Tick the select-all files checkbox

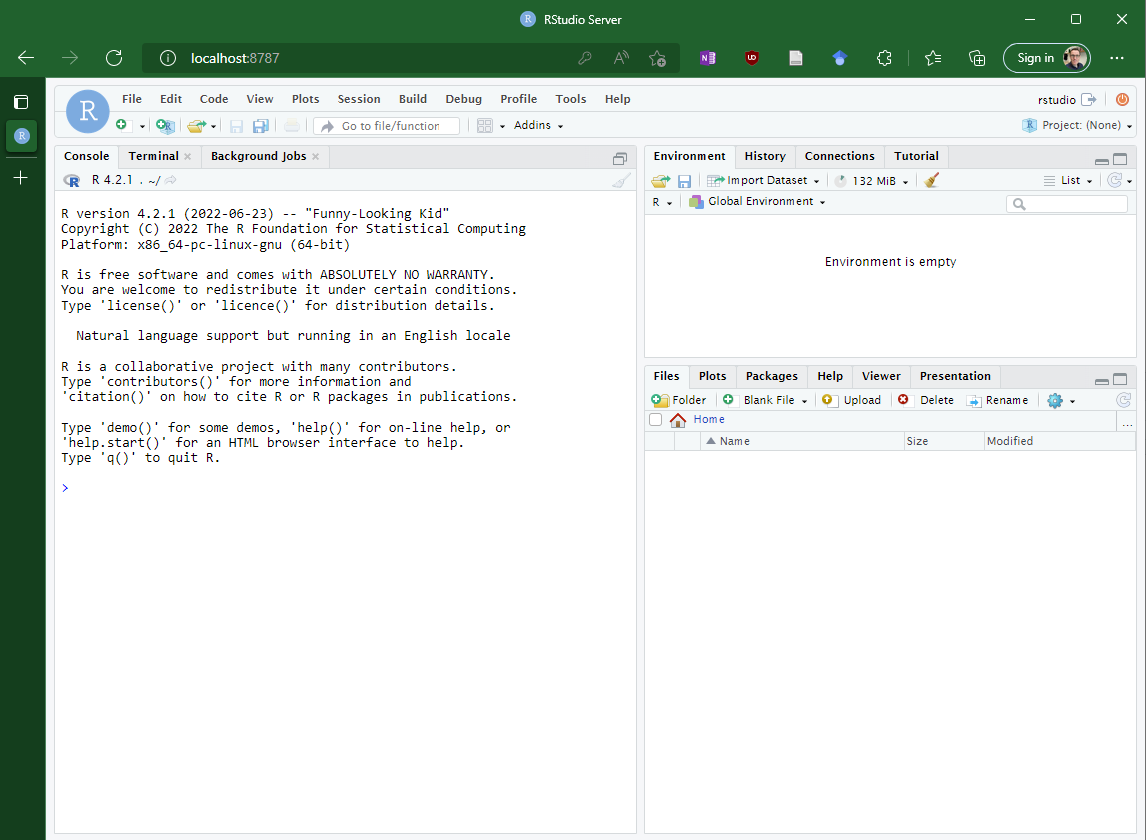(656, 420)
